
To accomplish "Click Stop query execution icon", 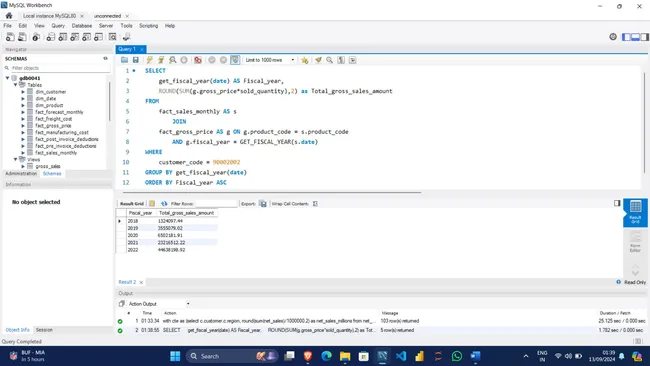I will tap(184, 60).
